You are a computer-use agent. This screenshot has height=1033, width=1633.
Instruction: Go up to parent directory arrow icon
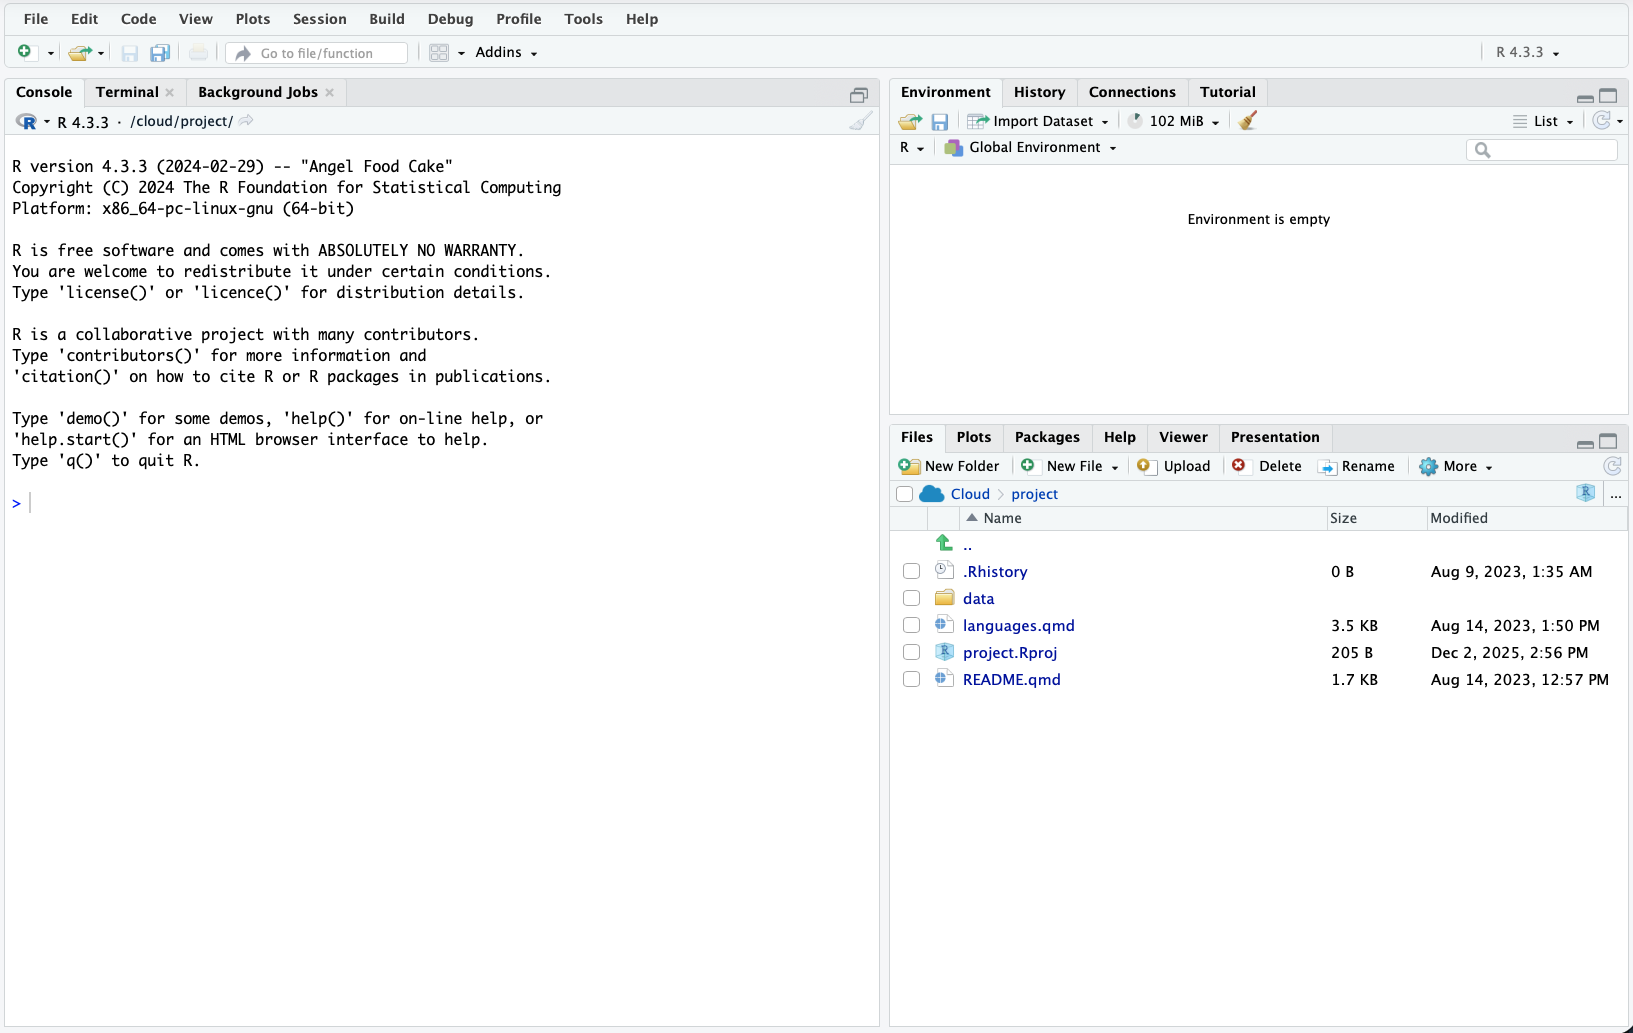click(944, 543)
